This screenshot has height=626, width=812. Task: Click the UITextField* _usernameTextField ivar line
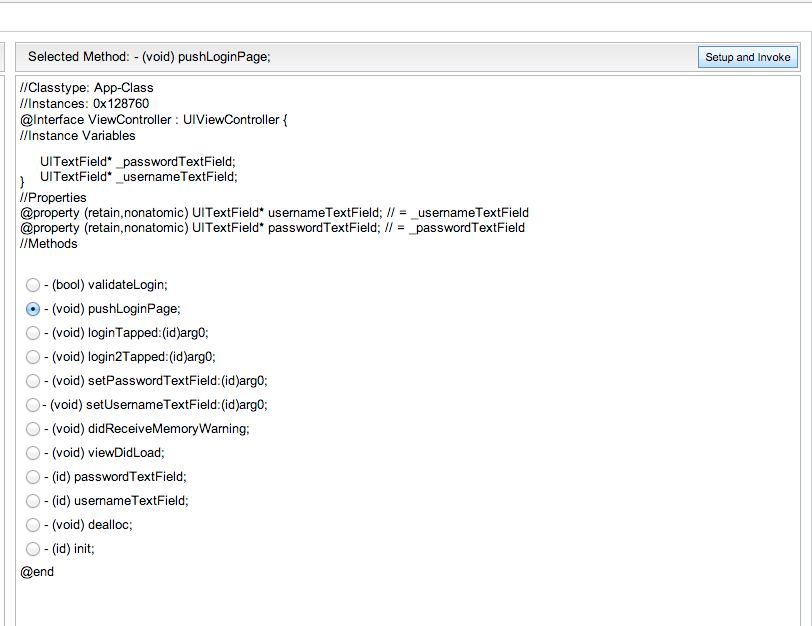click(x=138, y=176)
